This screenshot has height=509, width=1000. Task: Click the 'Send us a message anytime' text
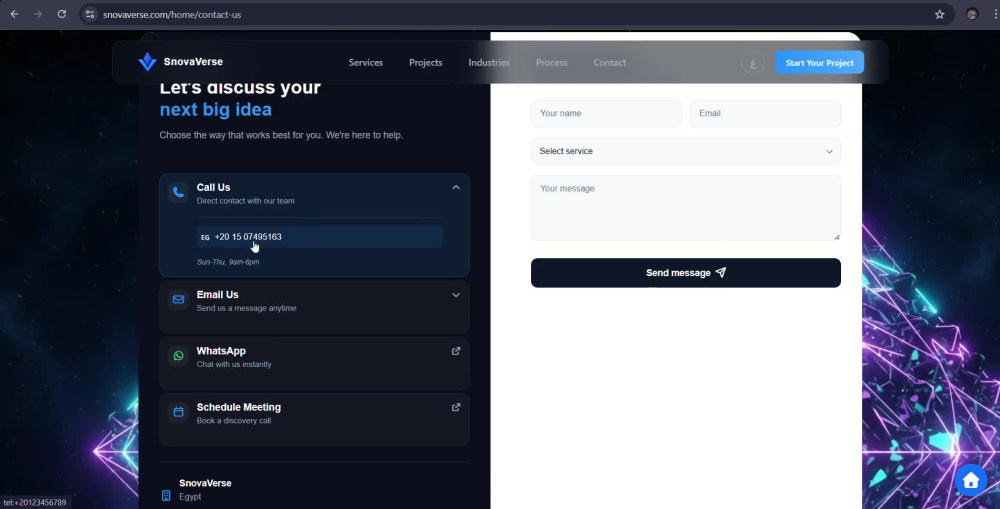pos(246,308)
